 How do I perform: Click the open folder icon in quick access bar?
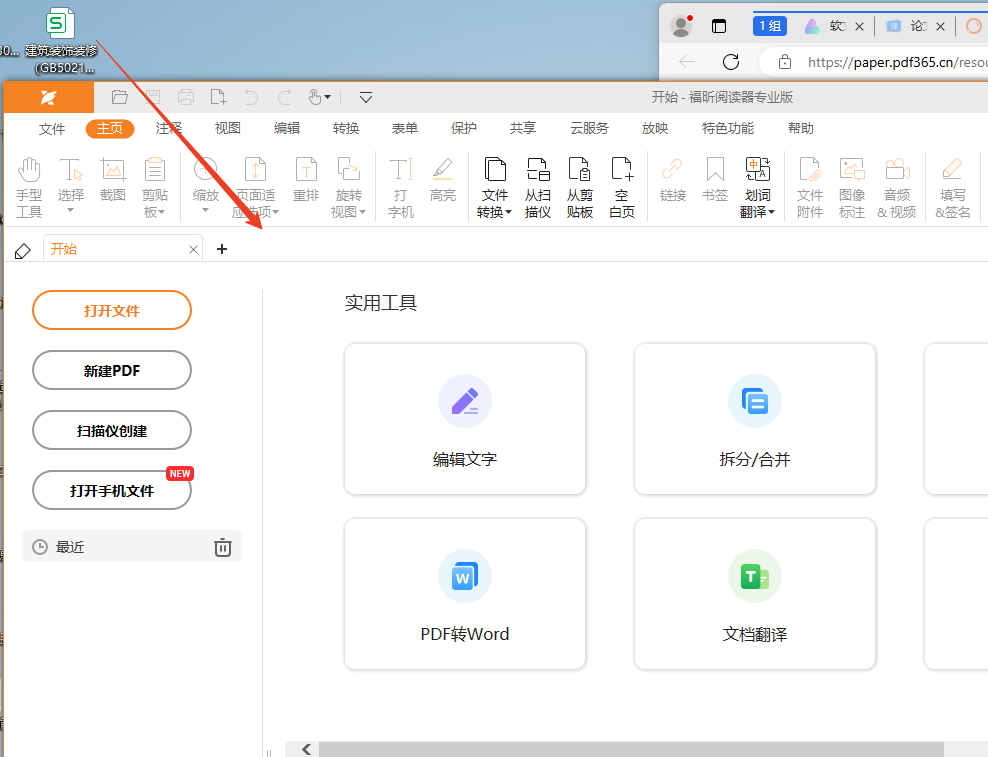(120, 97)
